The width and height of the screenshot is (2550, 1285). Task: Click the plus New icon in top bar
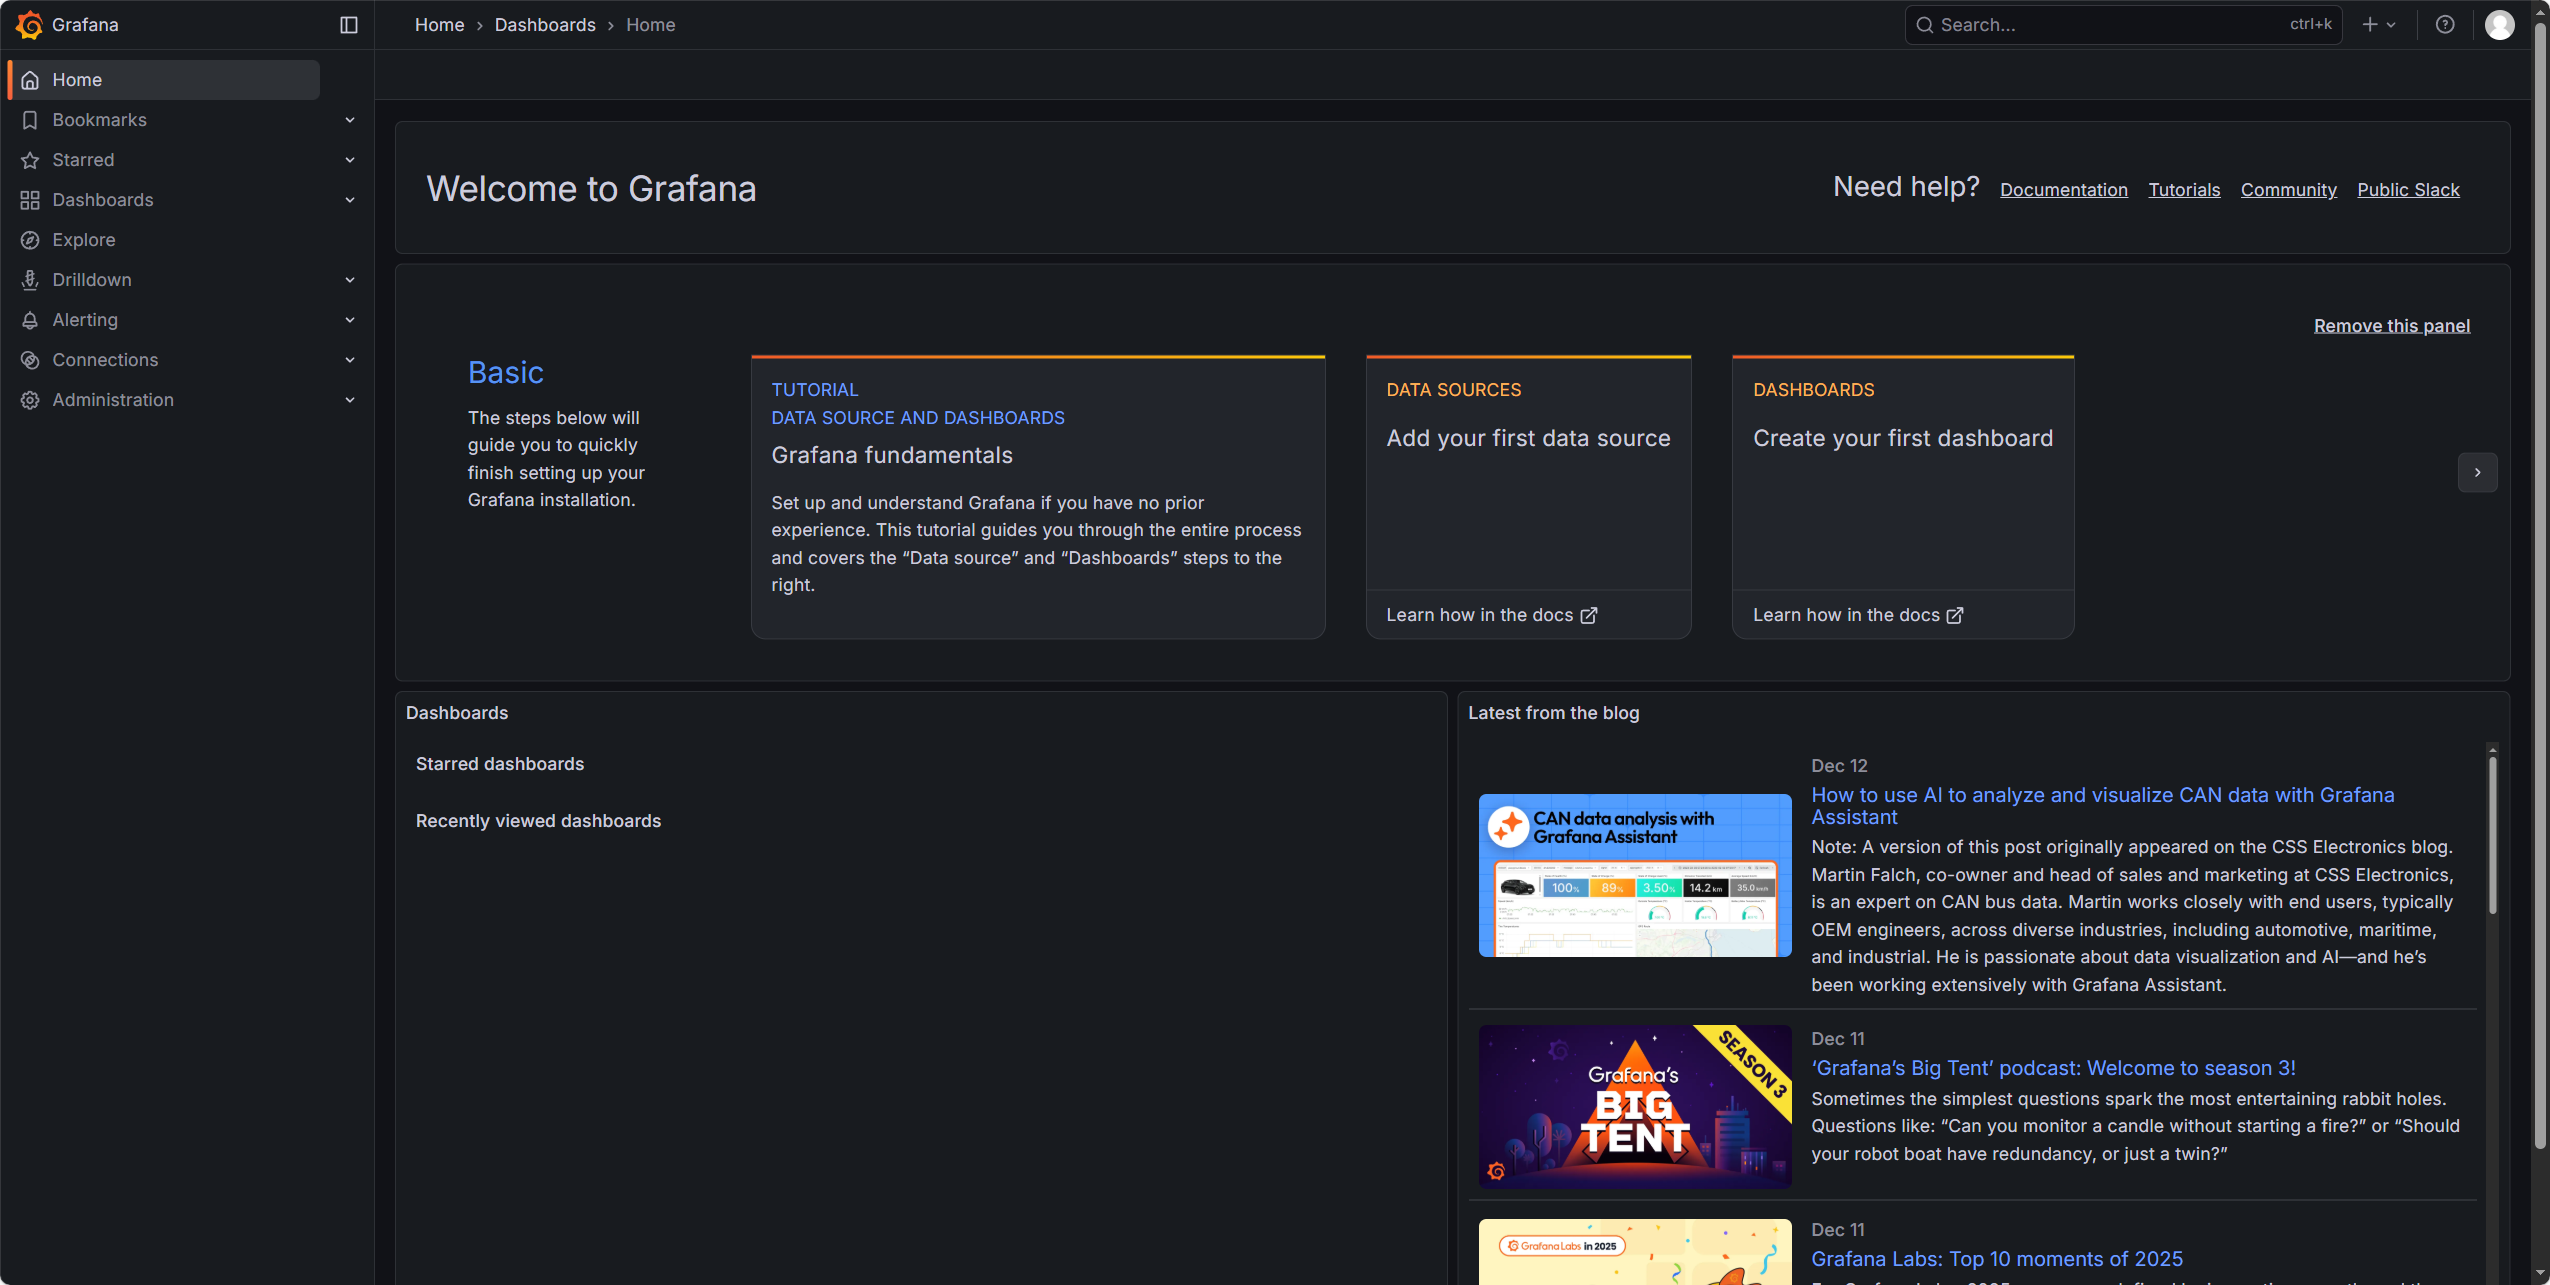[x=2370, y=25]
